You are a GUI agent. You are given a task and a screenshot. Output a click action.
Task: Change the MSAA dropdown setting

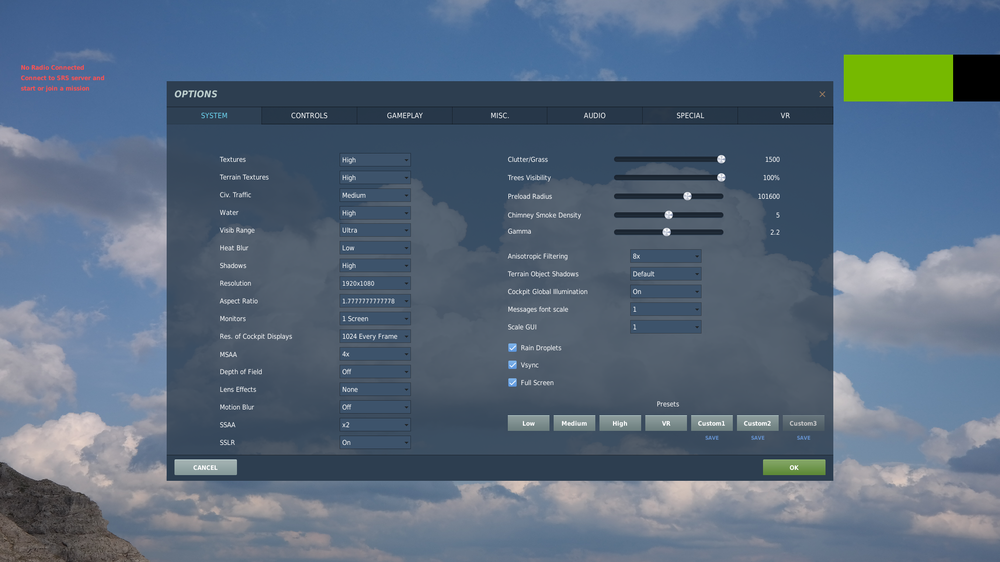375,354
